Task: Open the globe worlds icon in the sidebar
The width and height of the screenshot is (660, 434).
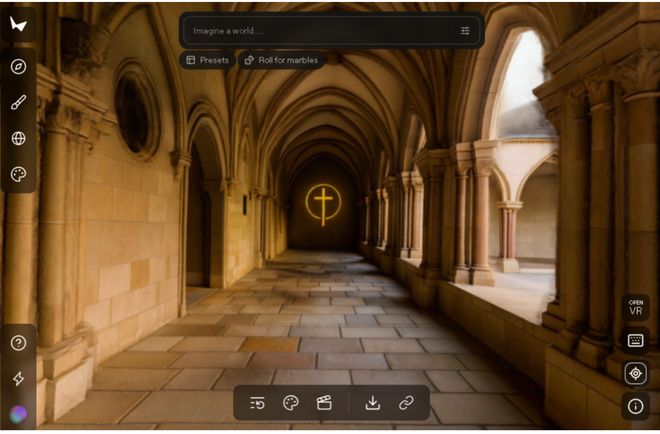Action: [x=18, y=138]
